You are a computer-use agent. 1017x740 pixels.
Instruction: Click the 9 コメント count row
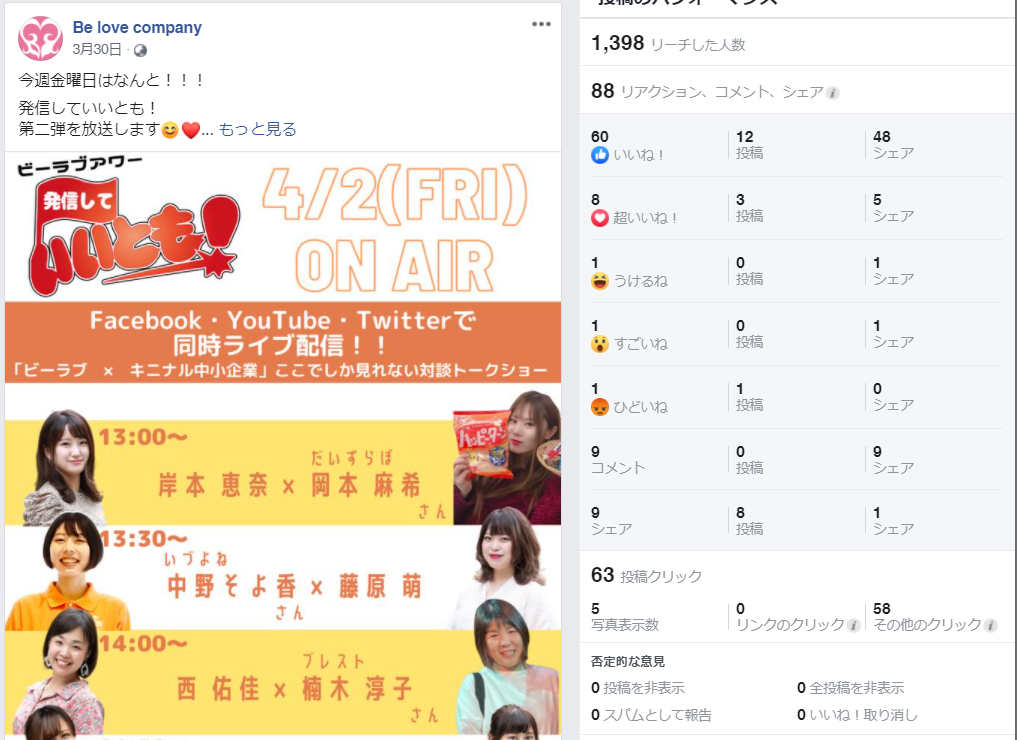click(x=797, y=459)
